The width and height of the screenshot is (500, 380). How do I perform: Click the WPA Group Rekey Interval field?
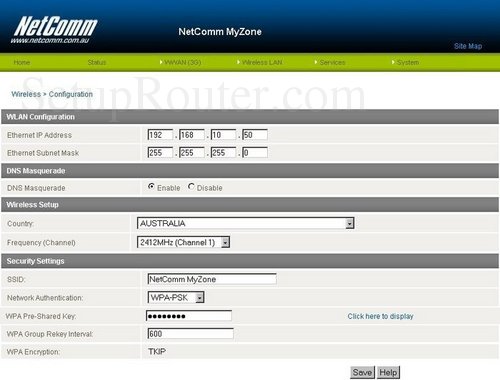click(190, 333)
